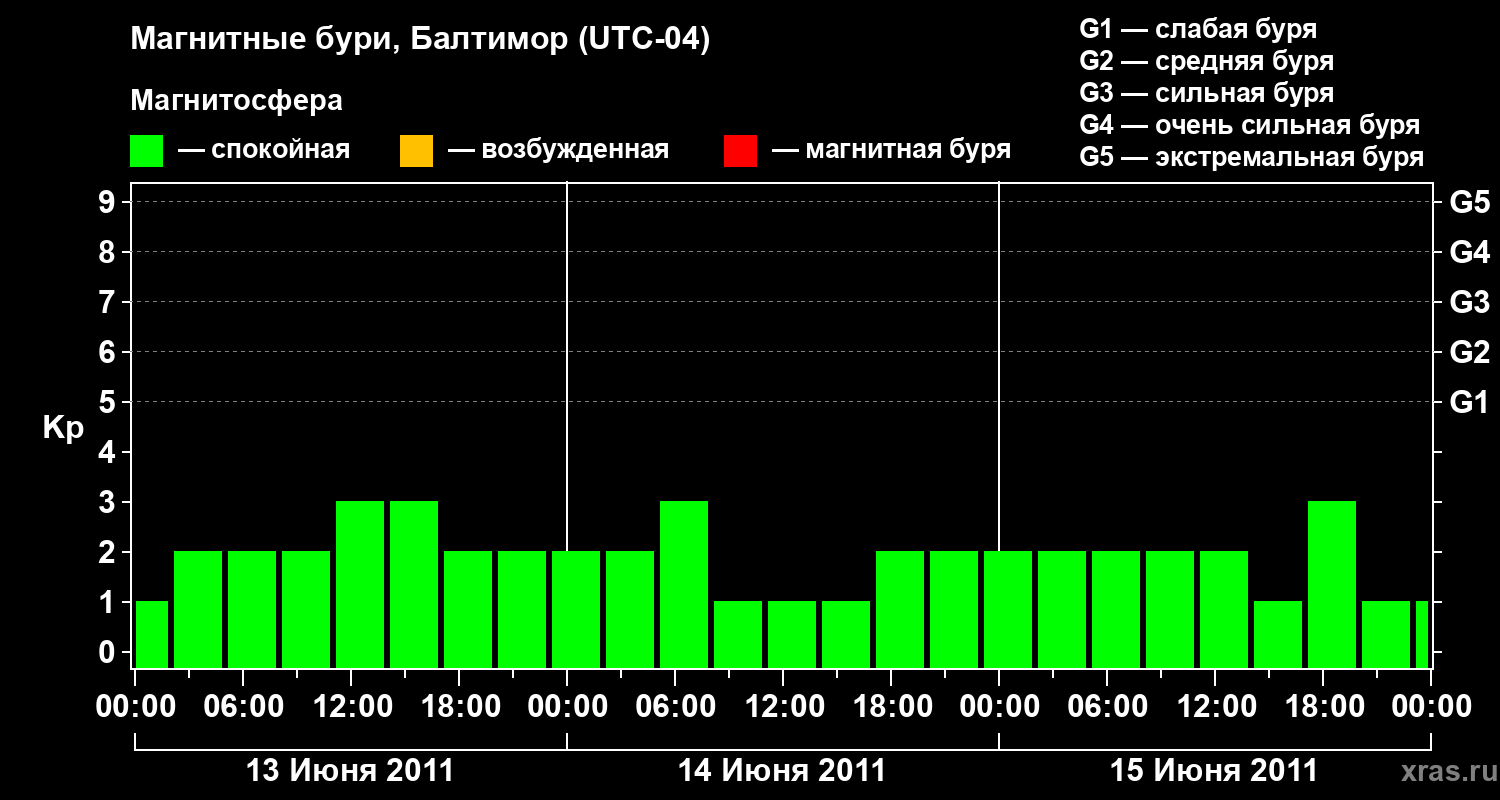
Task: Click the narrow Kp 1 bar starting 13 June
Action: coord(152,634)
